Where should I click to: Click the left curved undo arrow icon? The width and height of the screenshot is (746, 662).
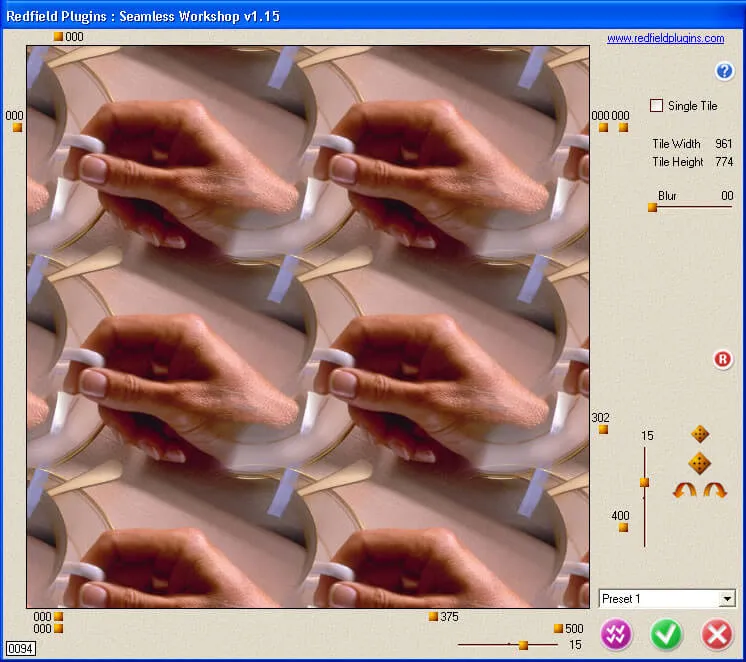point(685,490)
